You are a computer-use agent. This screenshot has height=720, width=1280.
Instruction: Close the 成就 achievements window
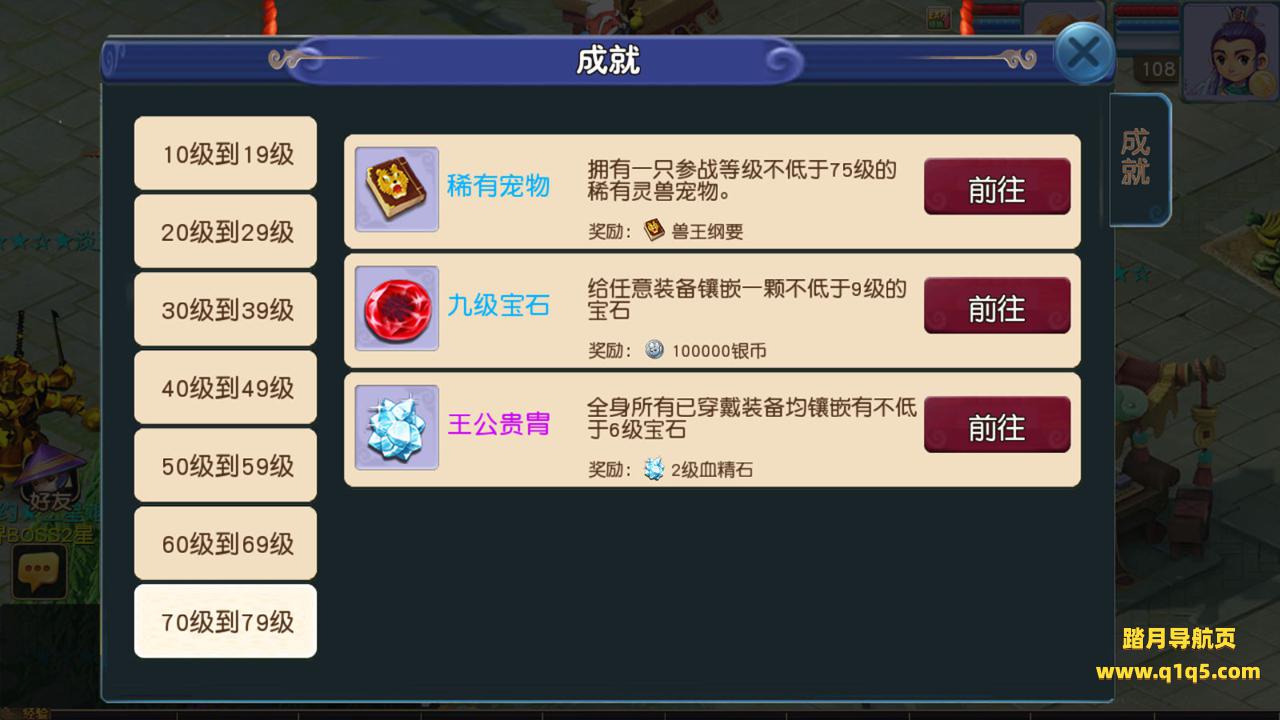click(1084, 52)
